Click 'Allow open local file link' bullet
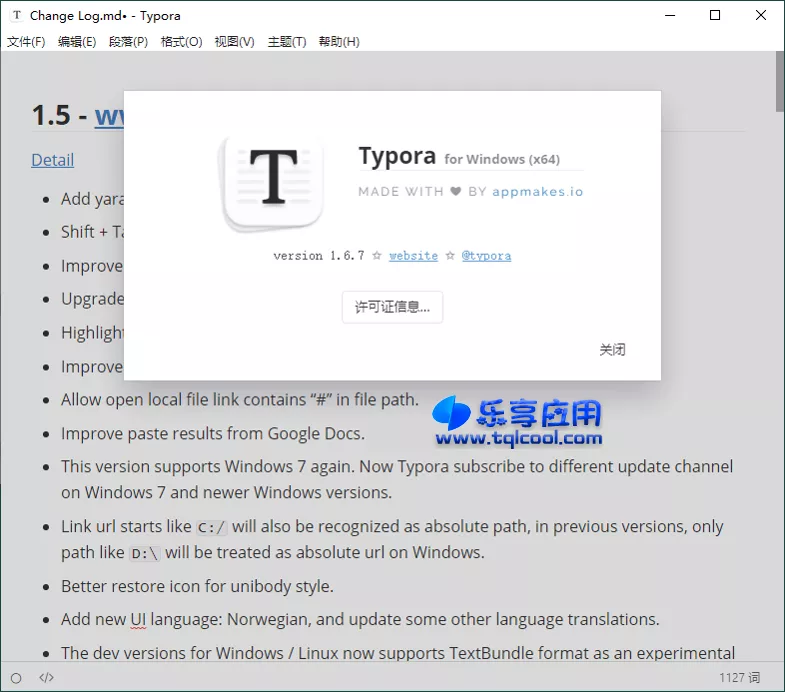The image size is (785, 692). (240, 400)
